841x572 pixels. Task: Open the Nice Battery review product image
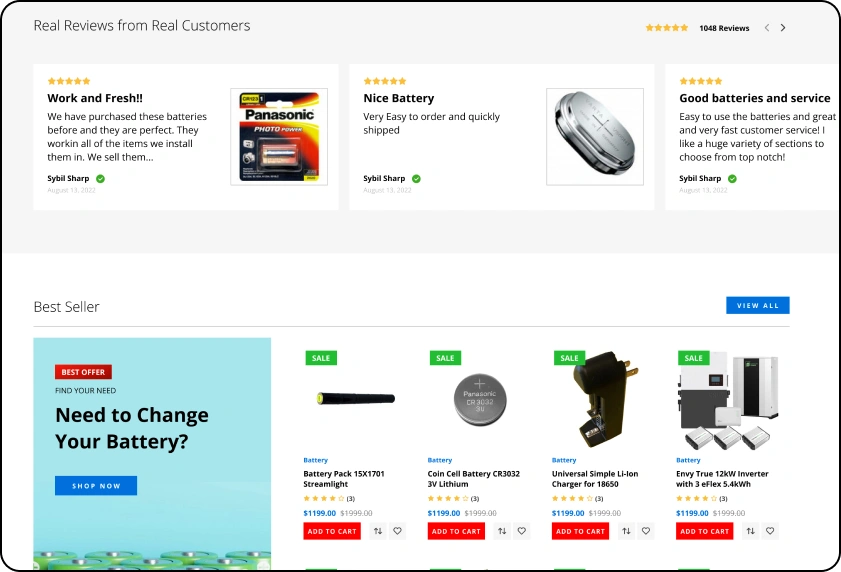coord(595,137)
